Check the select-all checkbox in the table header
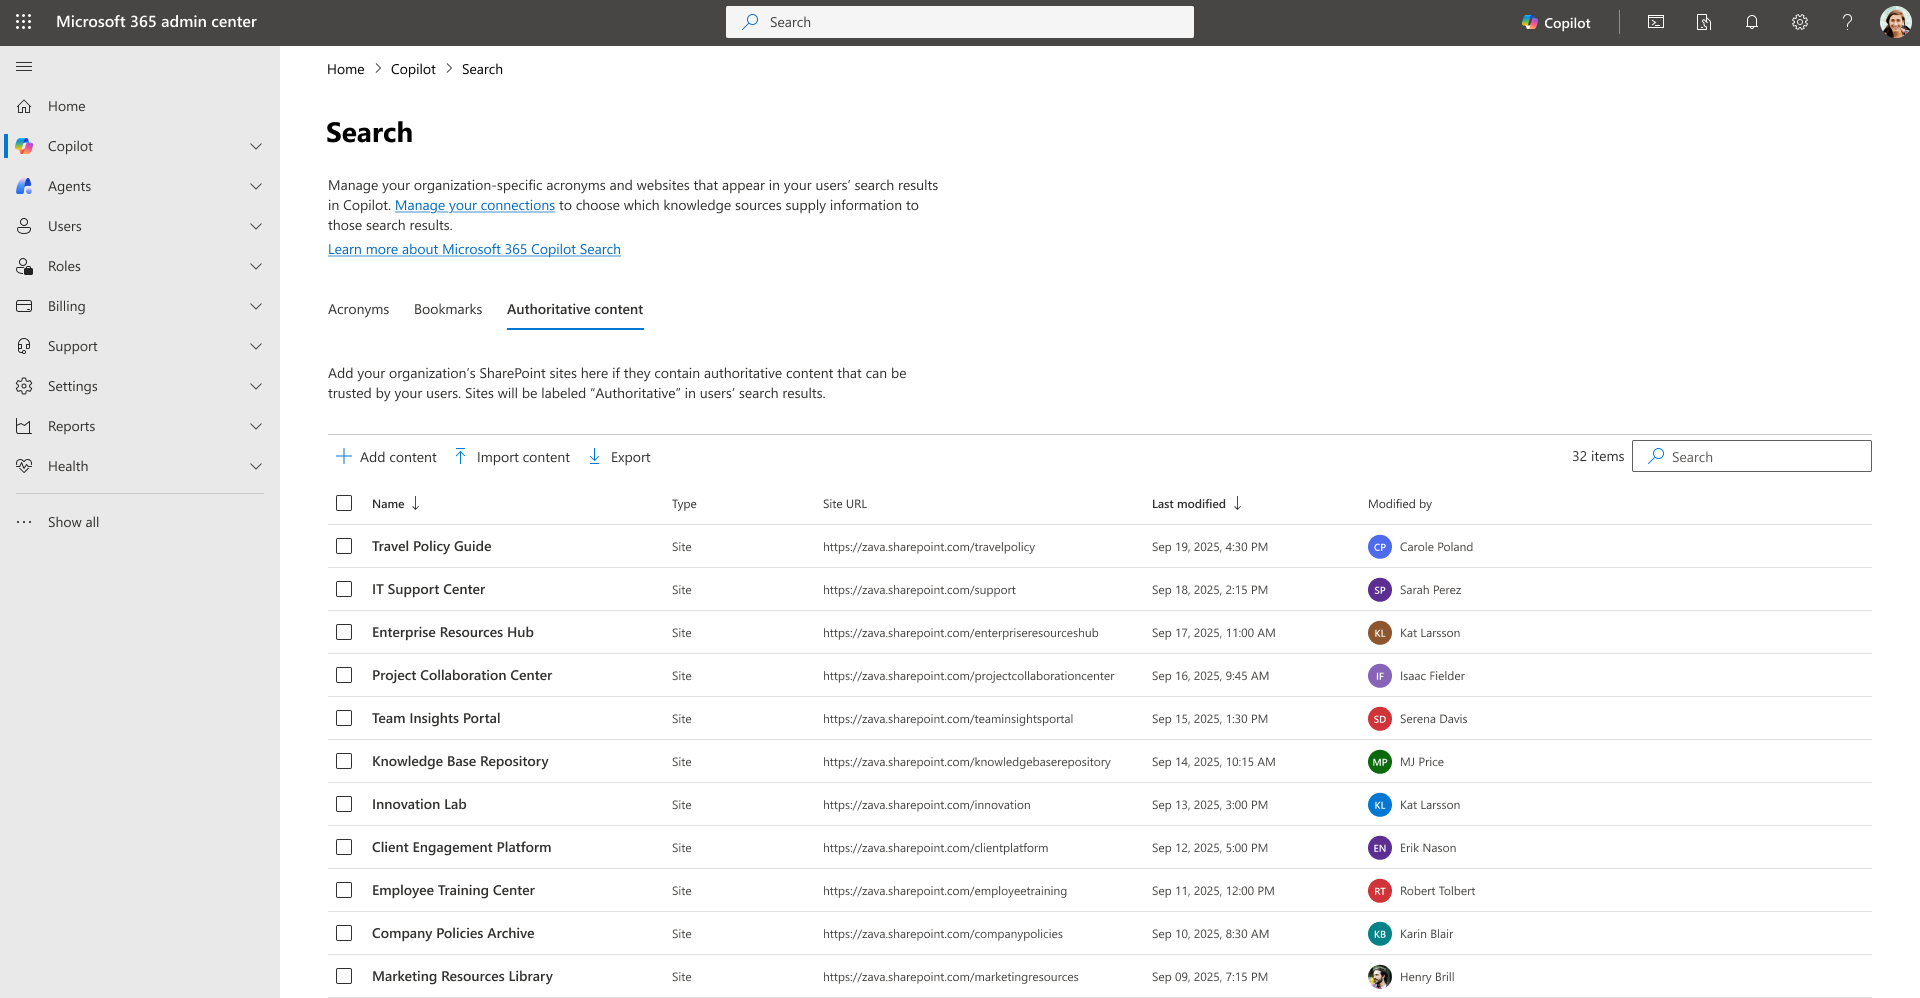Screen dimensions: 1920x998 click(344, 503)
